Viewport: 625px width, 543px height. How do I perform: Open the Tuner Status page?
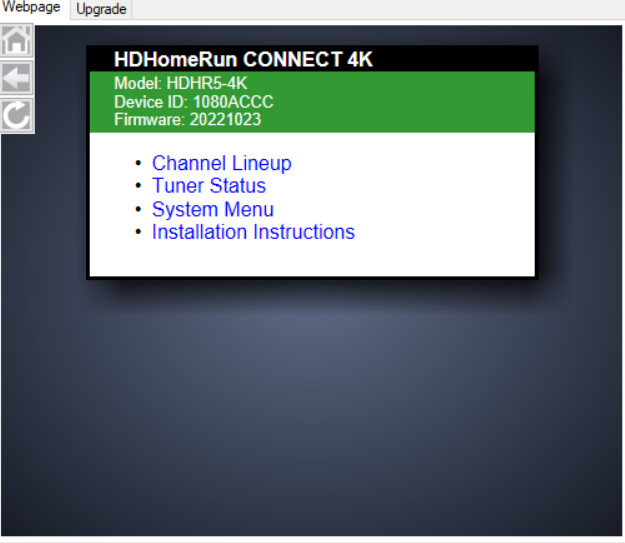pos(208,186)
